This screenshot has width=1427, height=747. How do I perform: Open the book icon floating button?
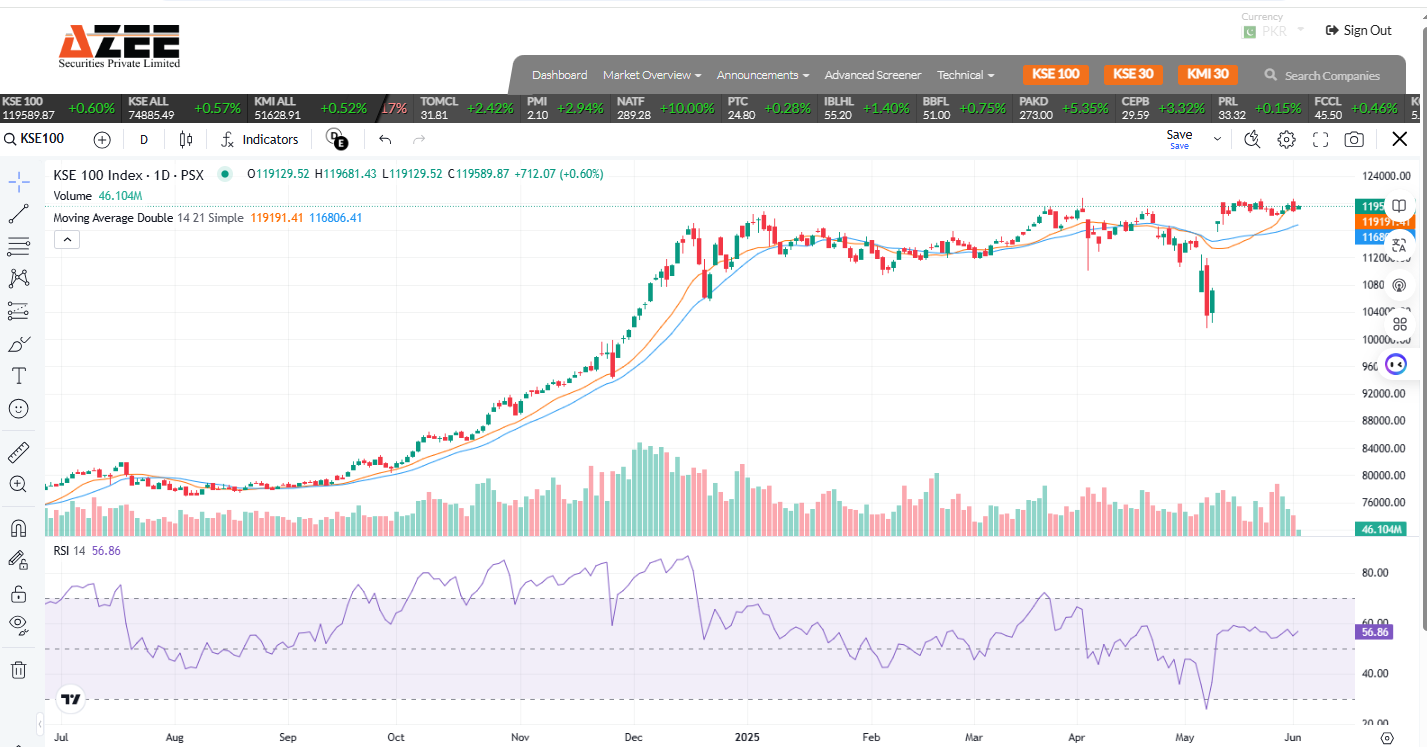tap(1399, 206)
